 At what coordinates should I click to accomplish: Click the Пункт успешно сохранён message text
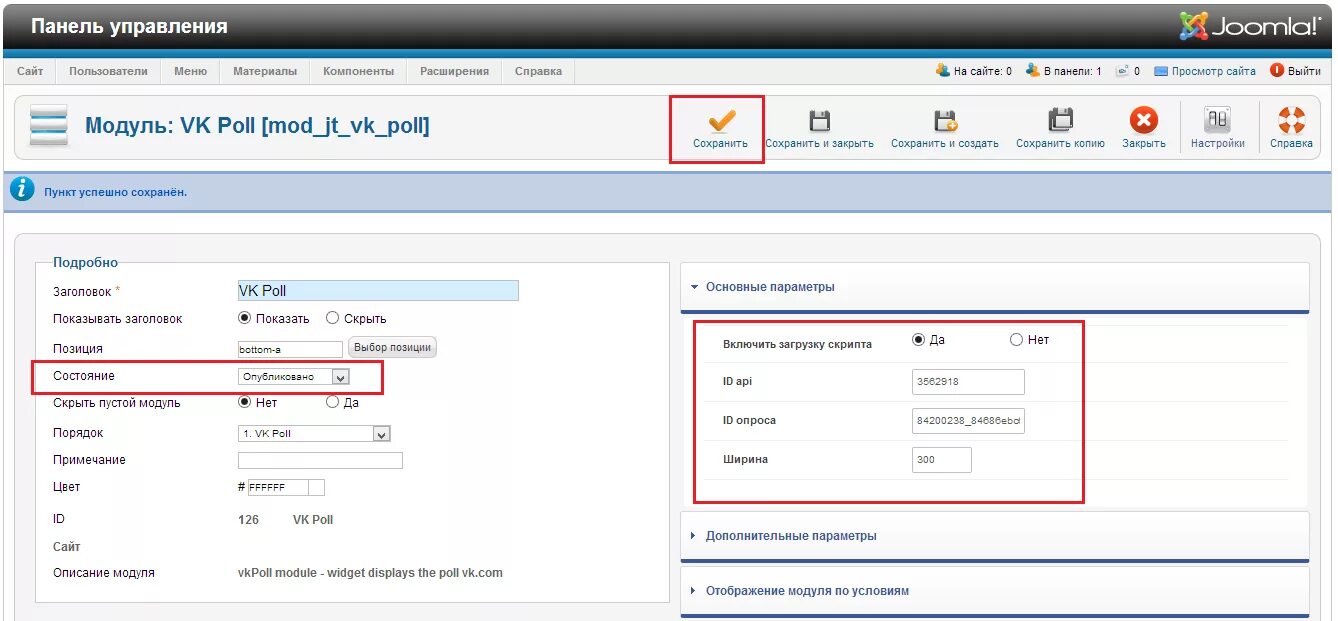(x=115, y=191)
